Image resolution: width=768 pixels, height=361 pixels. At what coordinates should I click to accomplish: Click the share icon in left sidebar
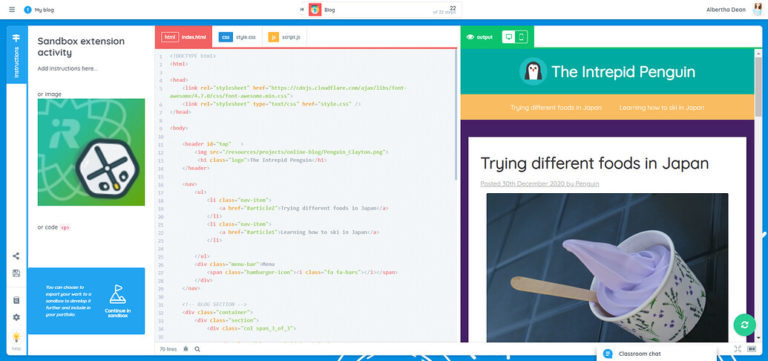pyautogui.click(x=16, y=256)
